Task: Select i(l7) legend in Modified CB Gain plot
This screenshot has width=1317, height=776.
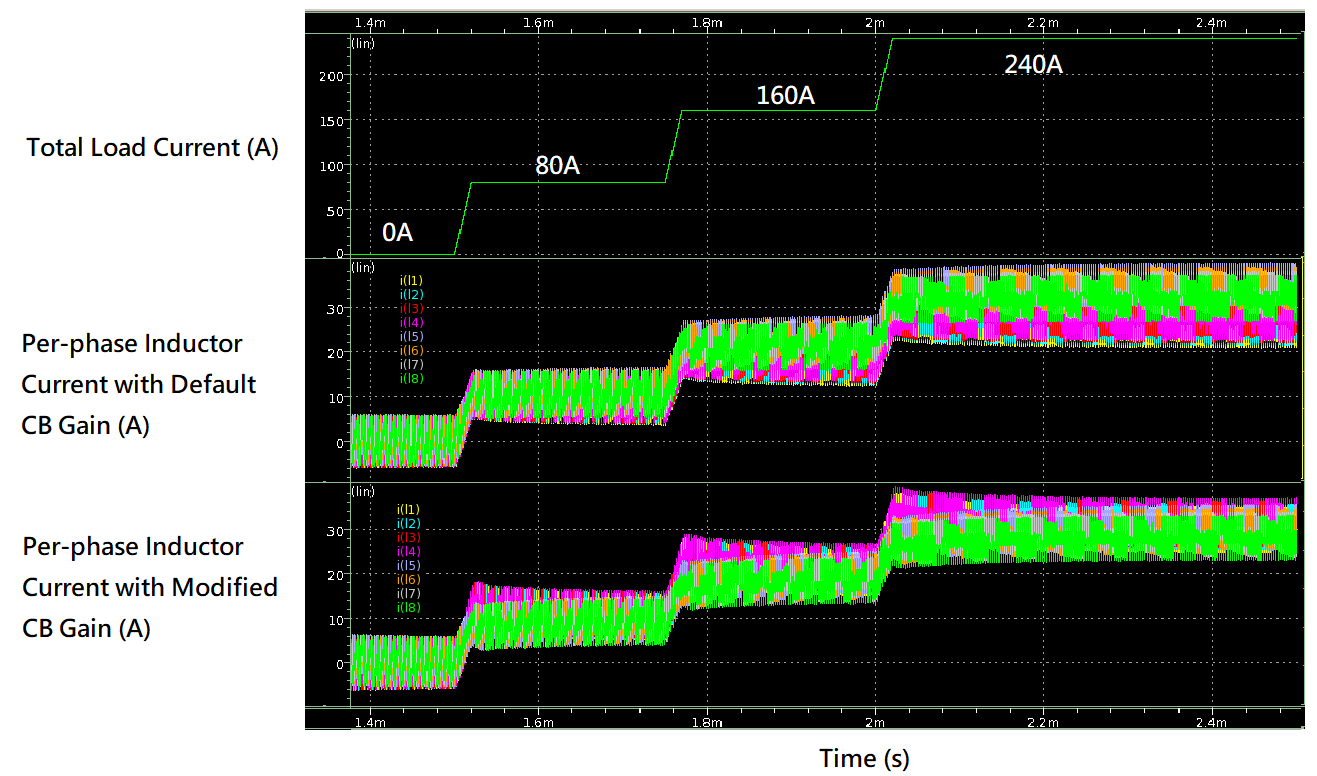Action: [x=409, y=594]
